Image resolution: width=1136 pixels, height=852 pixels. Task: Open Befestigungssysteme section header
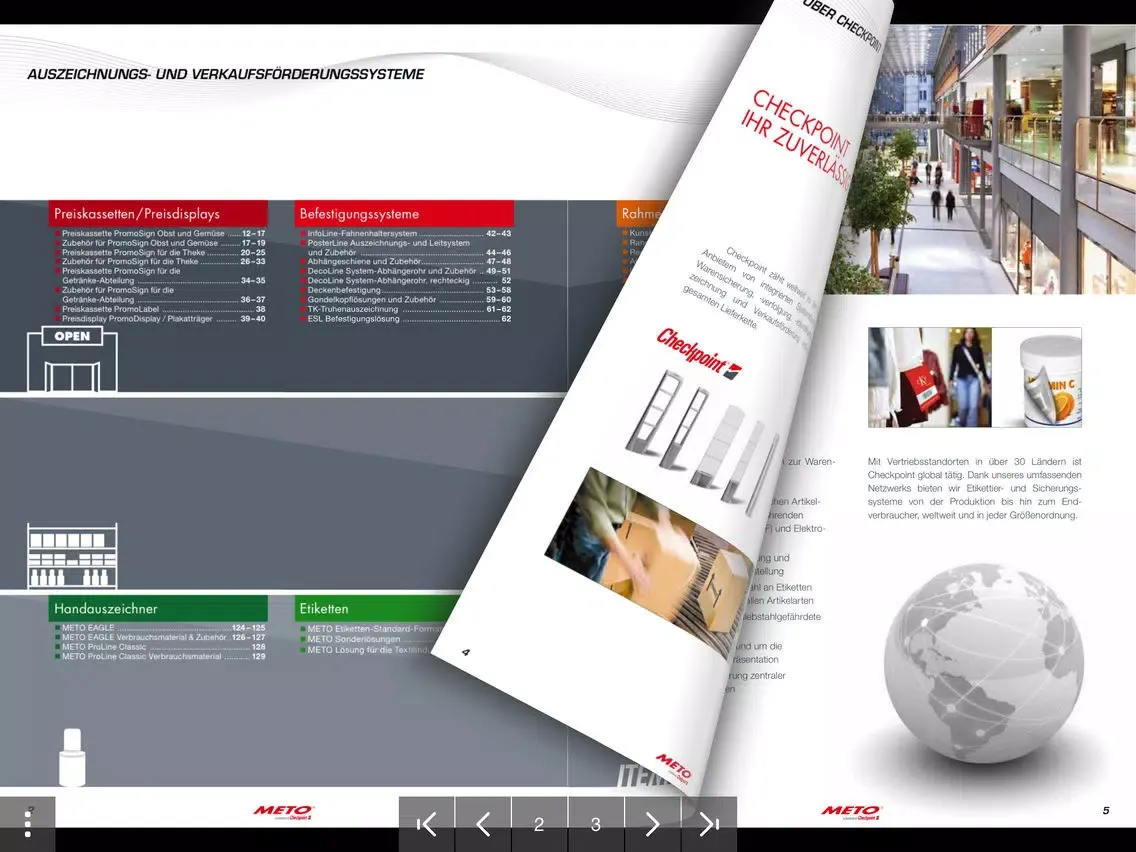pos(404,214)
